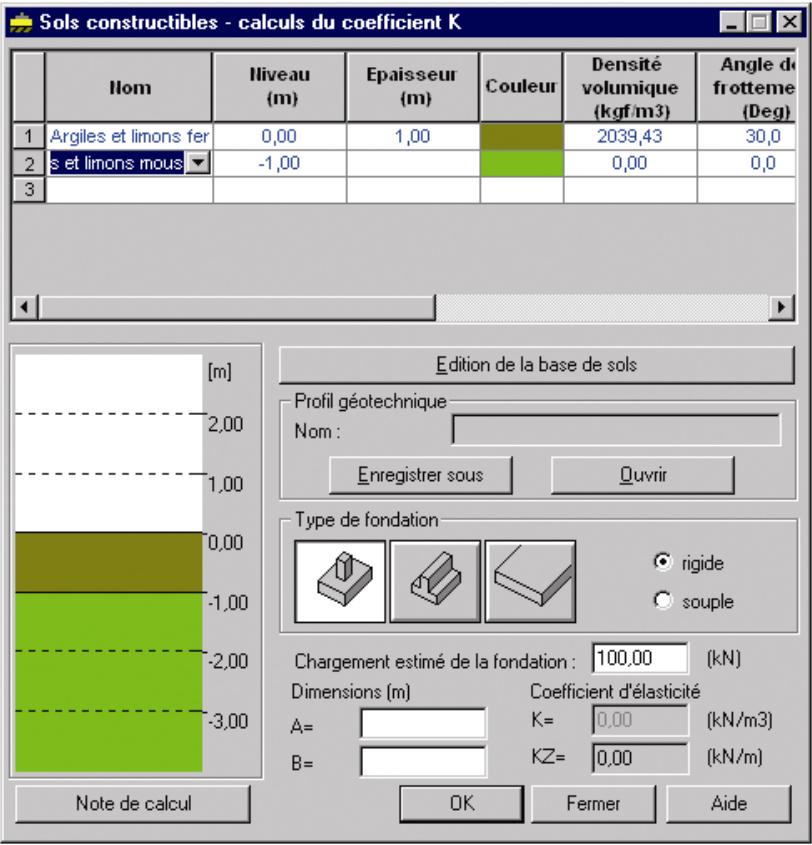This screenshot has height=845, width=812.
Task: Click the Edition de la base de sols button
Action: click(x=537, y=365)
